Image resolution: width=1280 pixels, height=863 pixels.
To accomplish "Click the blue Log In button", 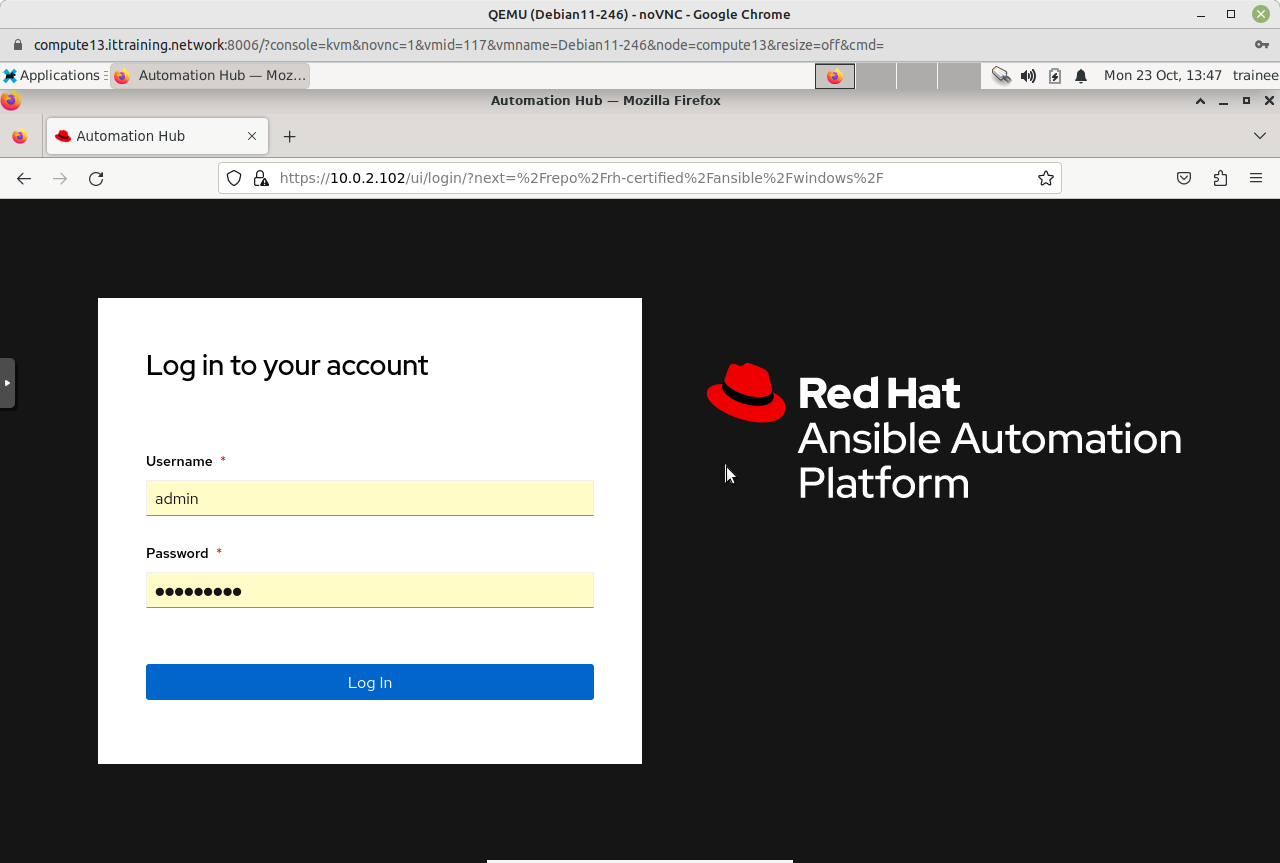I will pos(370,682).
